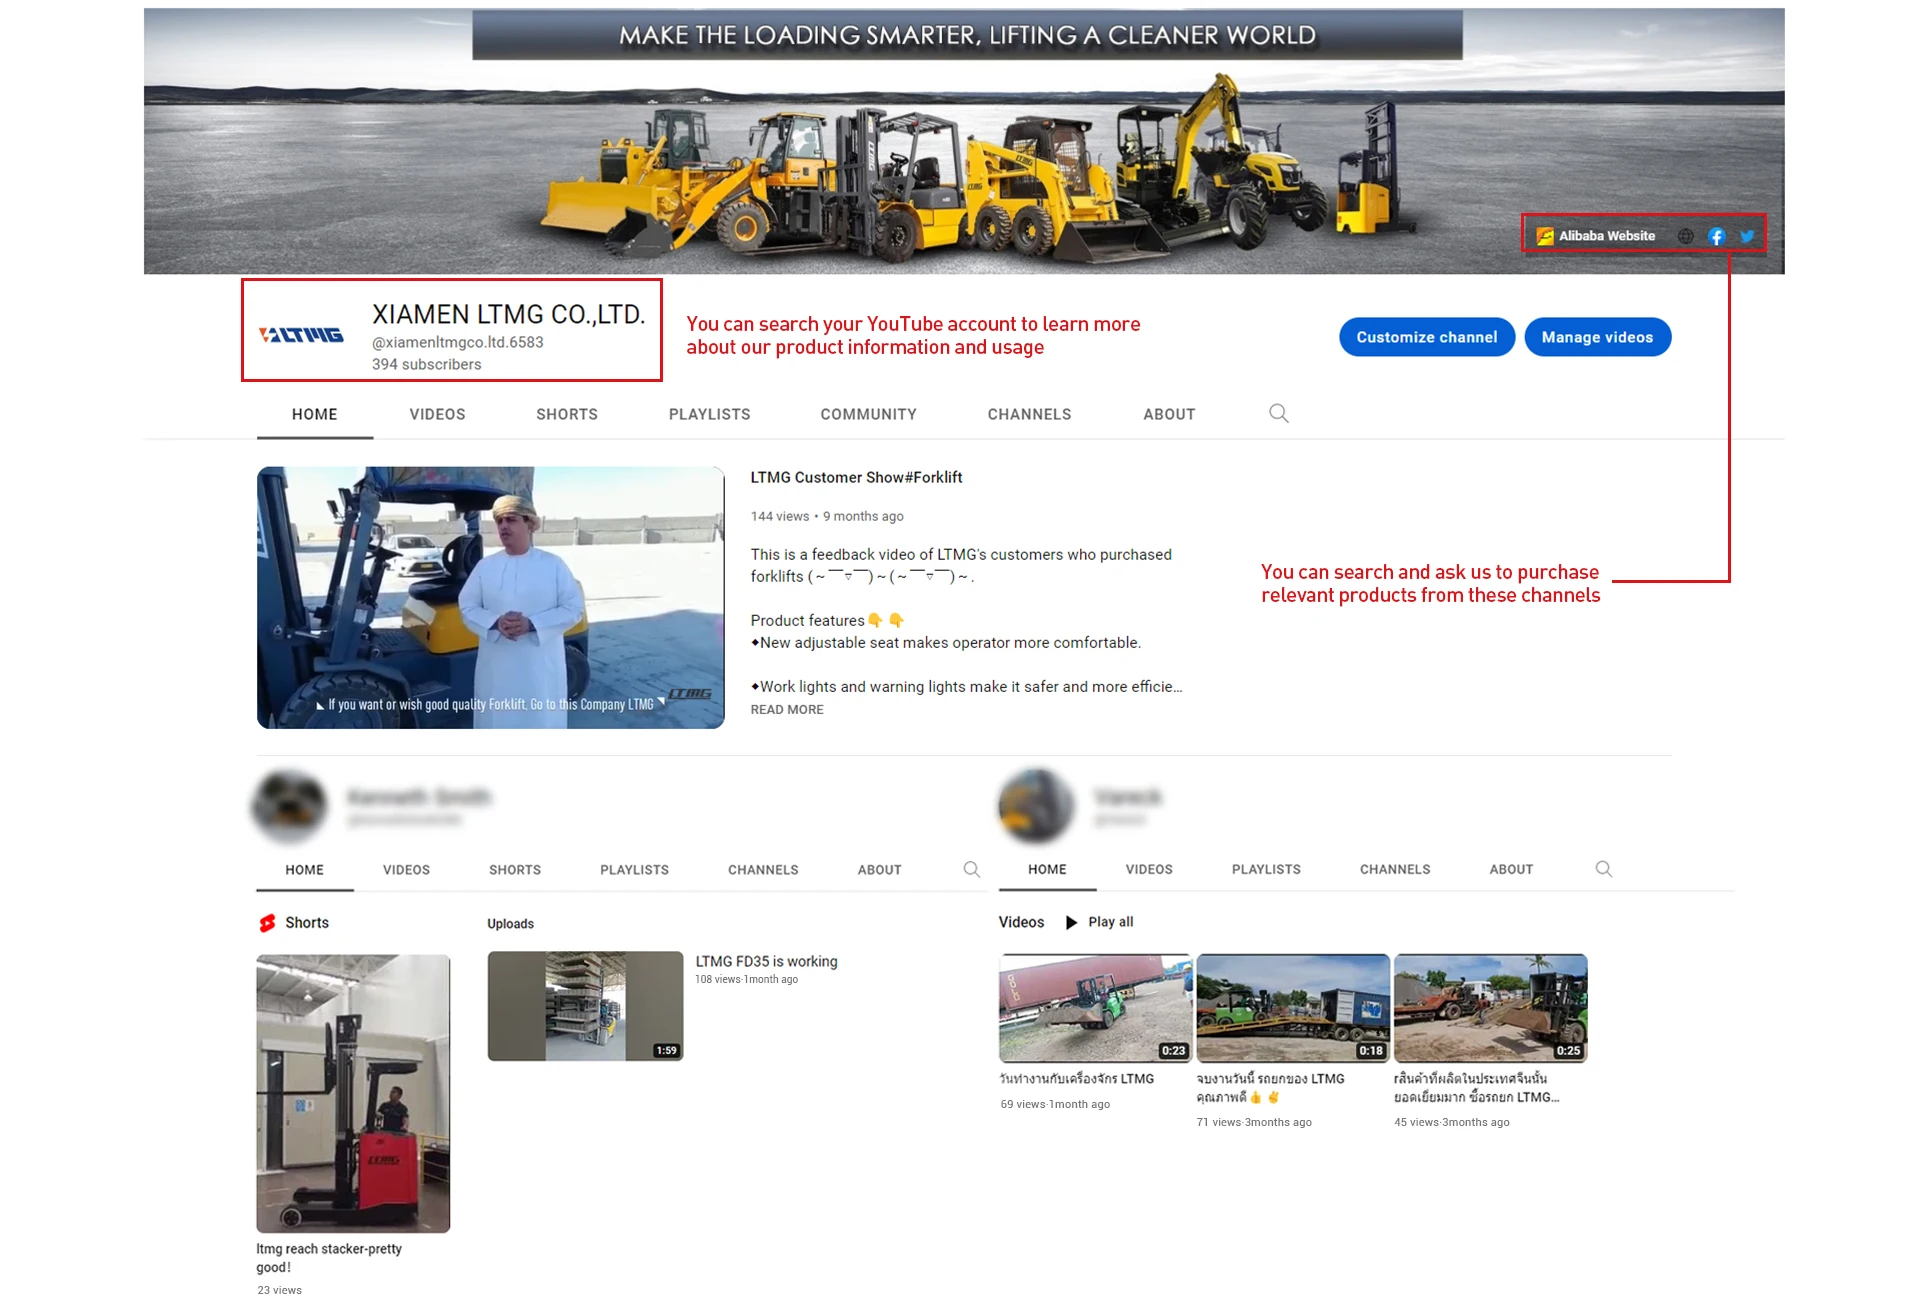Click the Play all triangle icon beside Videos
The height and width of the screenshot is (1300, 1920).
pyautogui.click(x=1071, y=921)
